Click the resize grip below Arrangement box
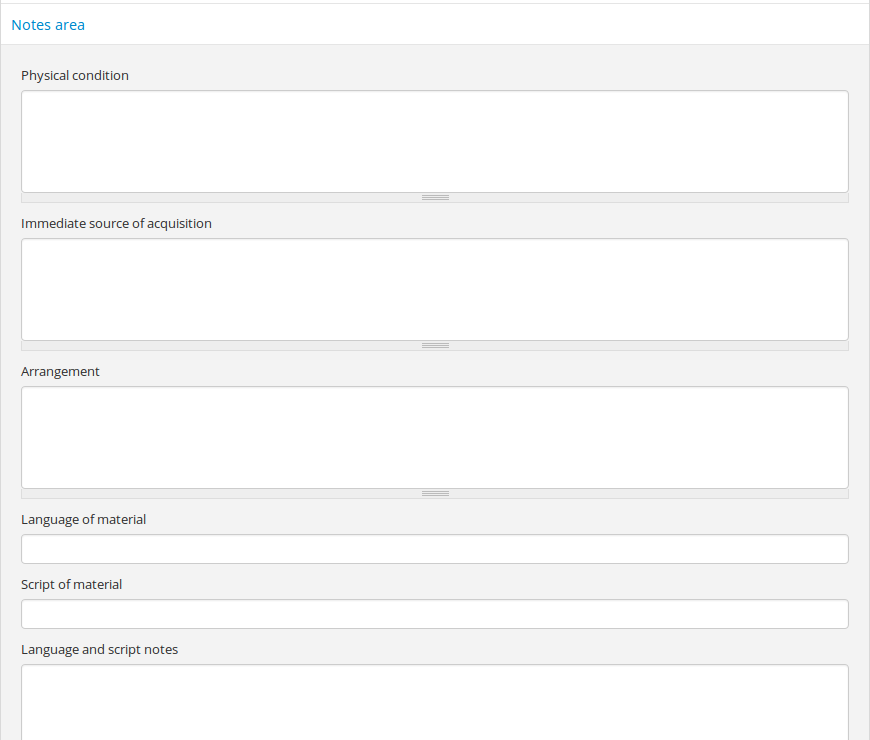Screen dimensions: 870x740 click(x=435, y=494)
